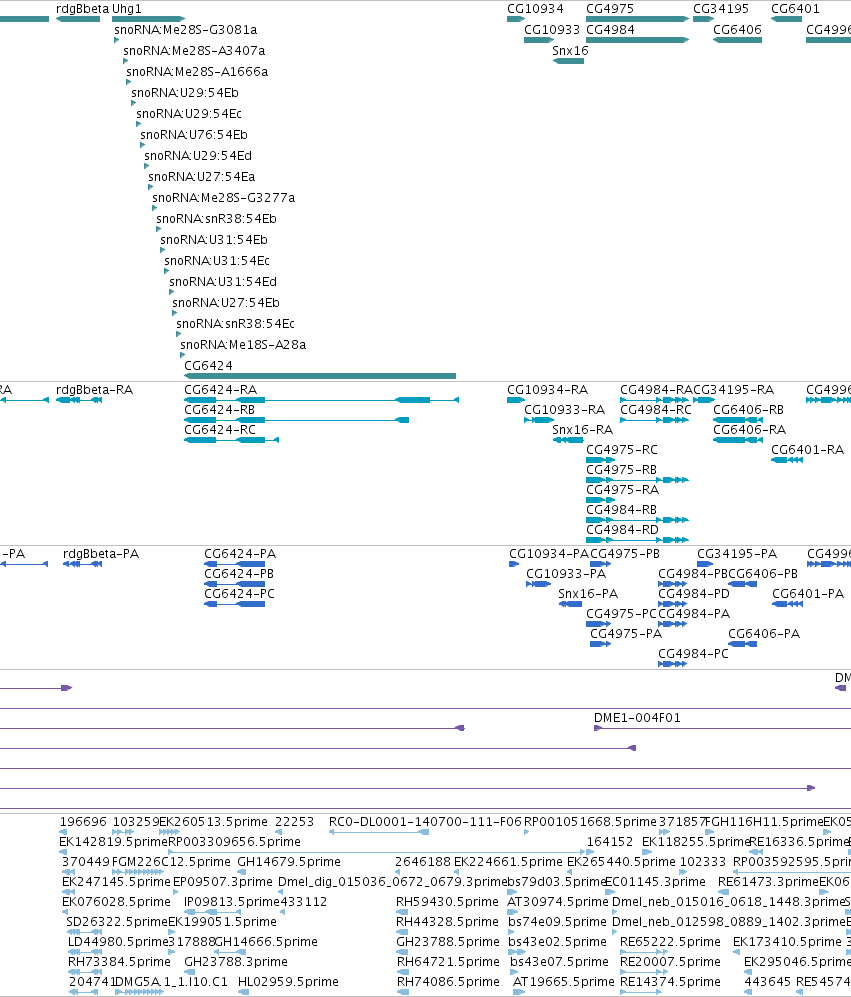851x997 pixels.
Task: Click snoRNA:U29:54Eb label
Action: pyautogui.click(x=185, y=93)
